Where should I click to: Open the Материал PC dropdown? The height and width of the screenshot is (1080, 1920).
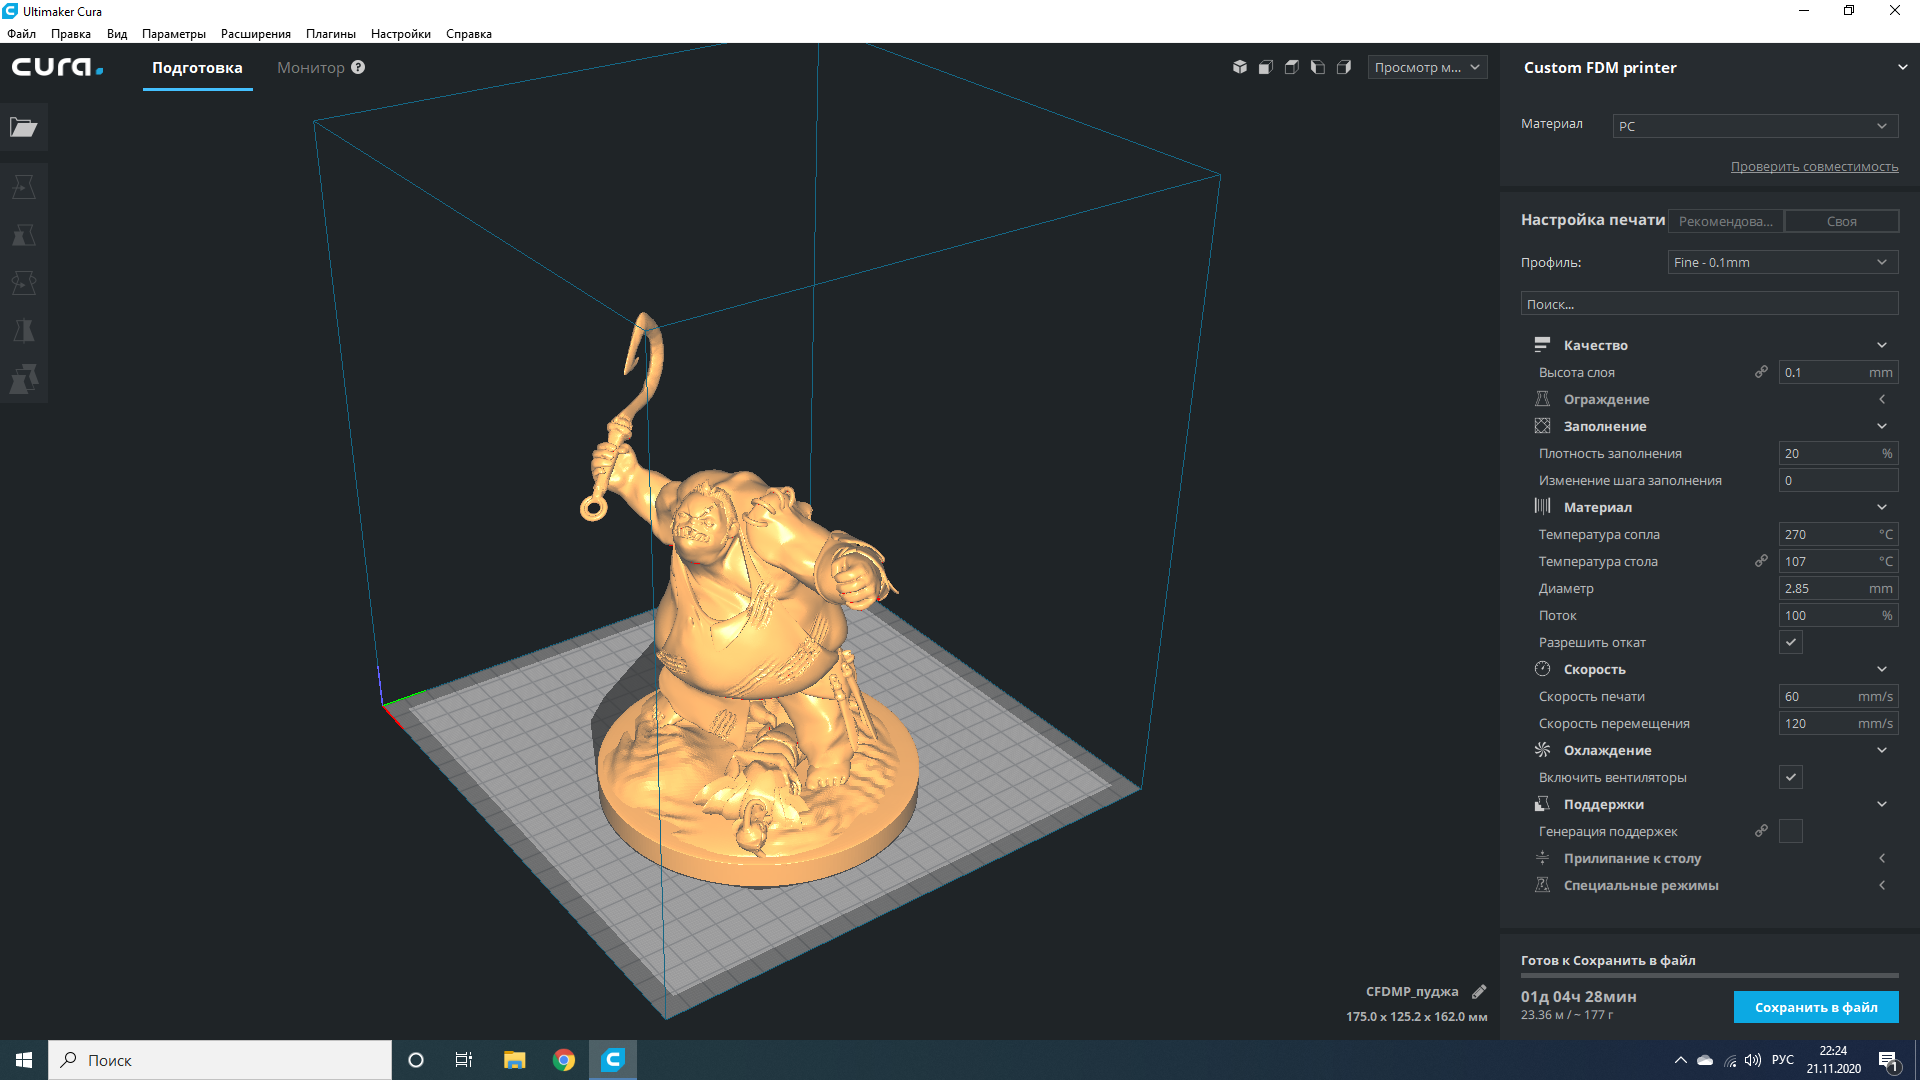pos(1755,126)
